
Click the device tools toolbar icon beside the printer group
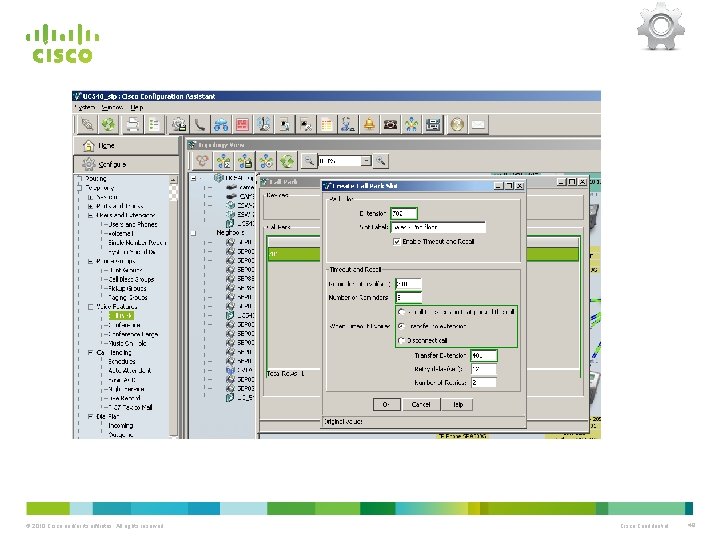[x=179, y=124]
